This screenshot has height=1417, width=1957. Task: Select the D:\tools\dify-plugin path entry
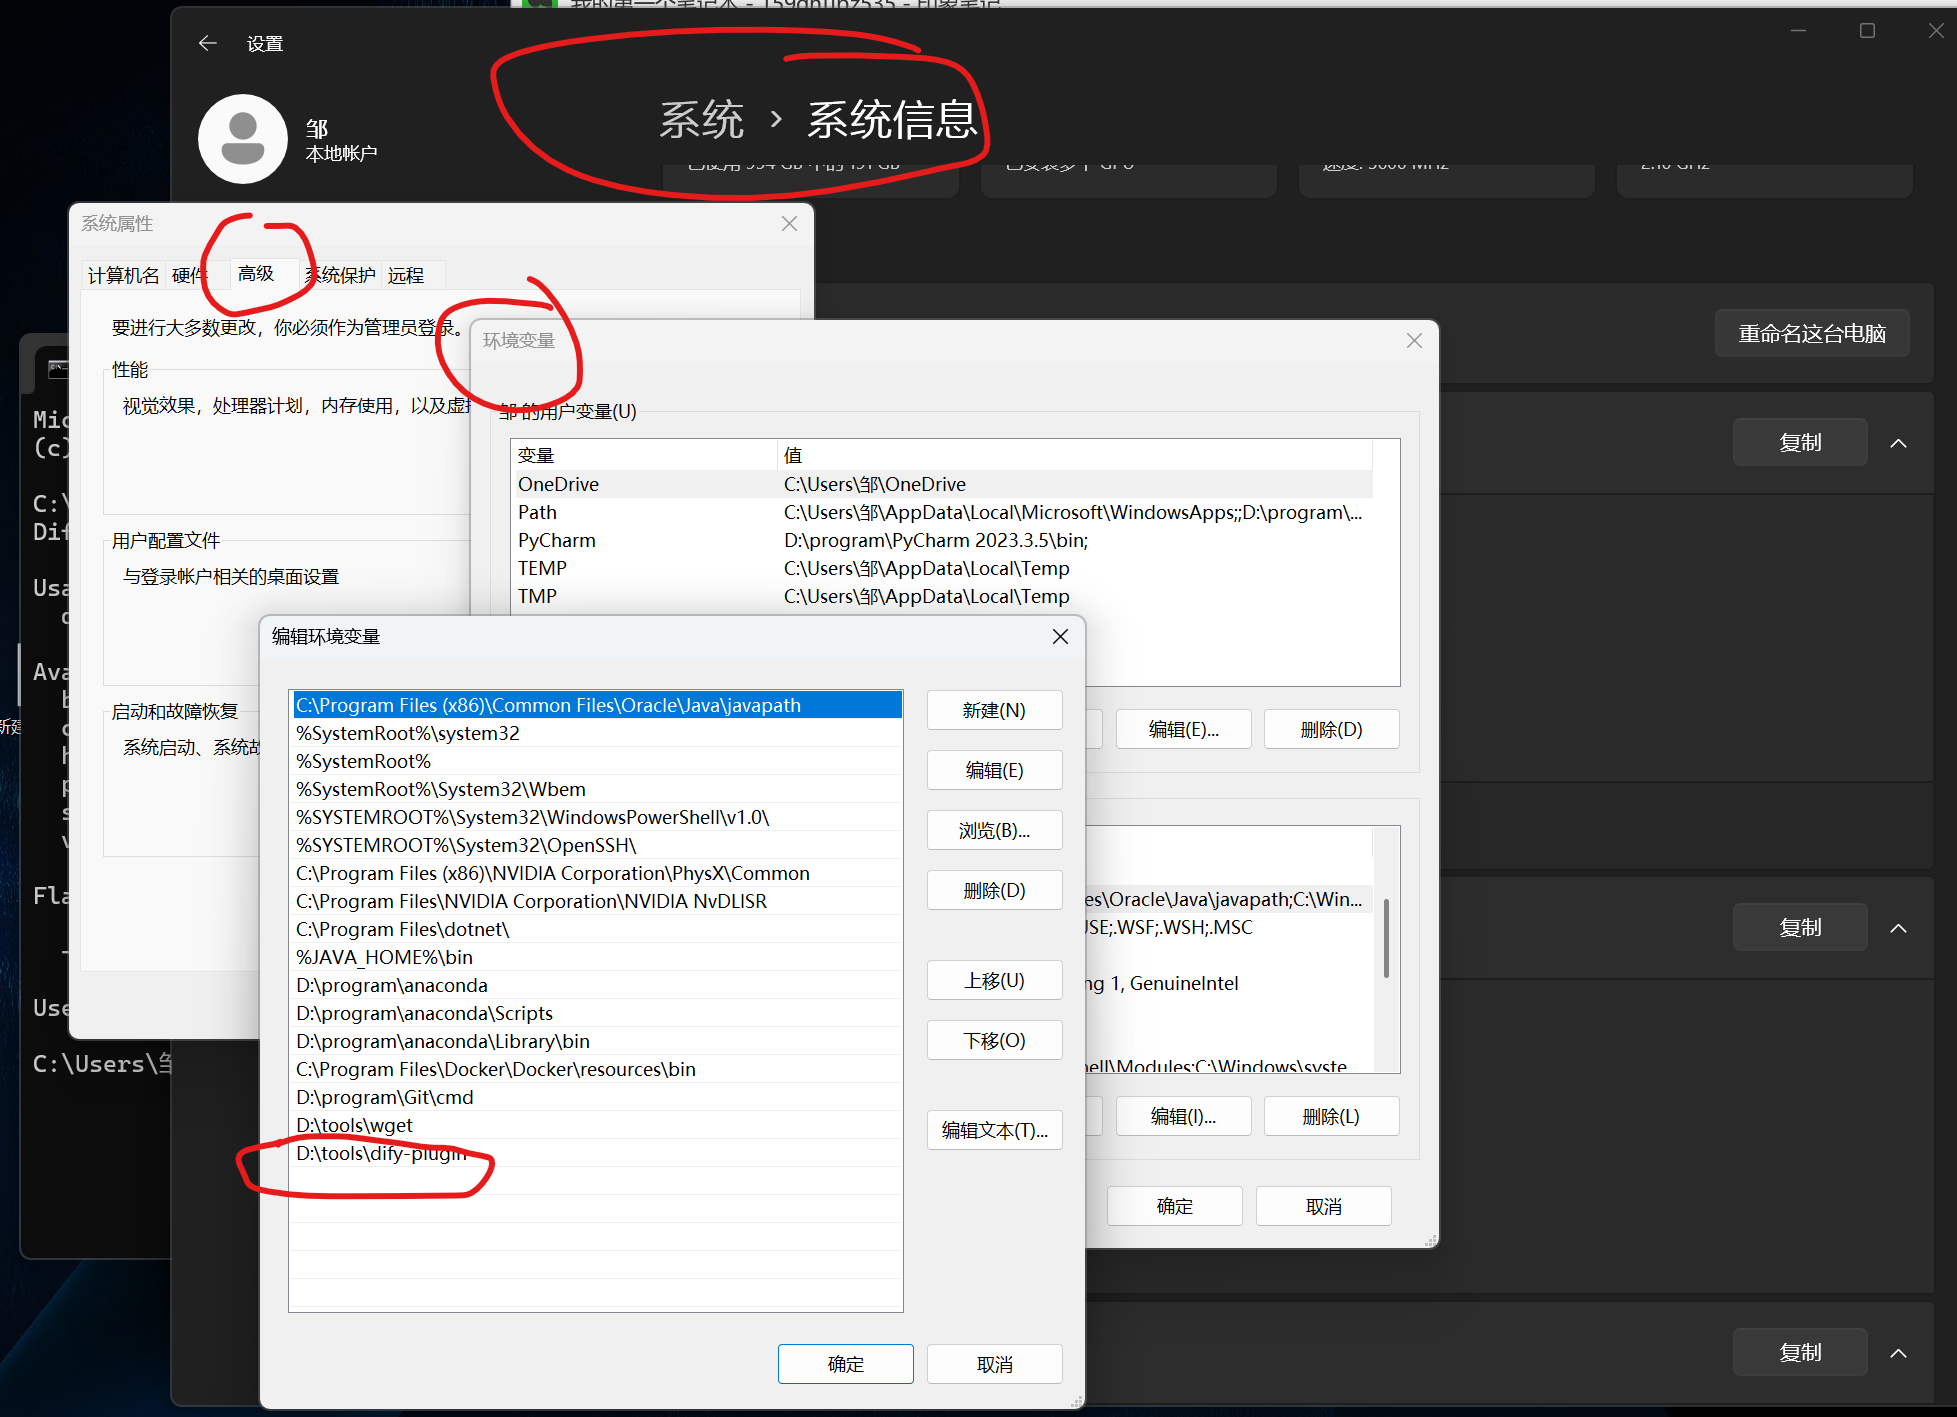[x=382, y=1153]
